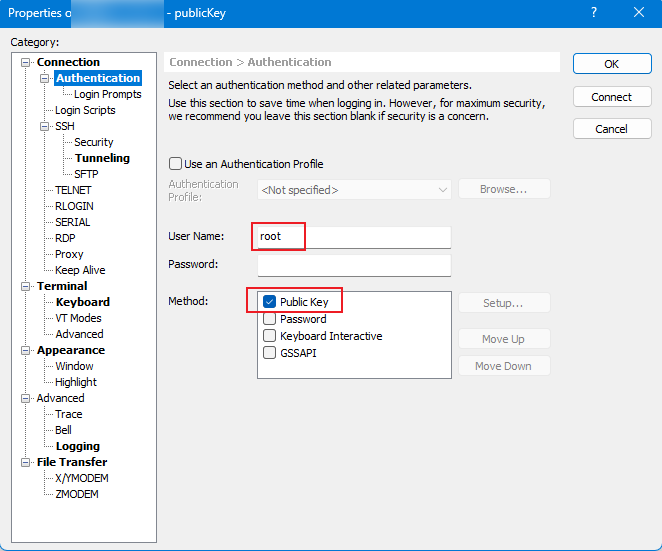Viewport: 662px width, 551px height.
Task: Click the help question mark icon
Action: [594, 12]
